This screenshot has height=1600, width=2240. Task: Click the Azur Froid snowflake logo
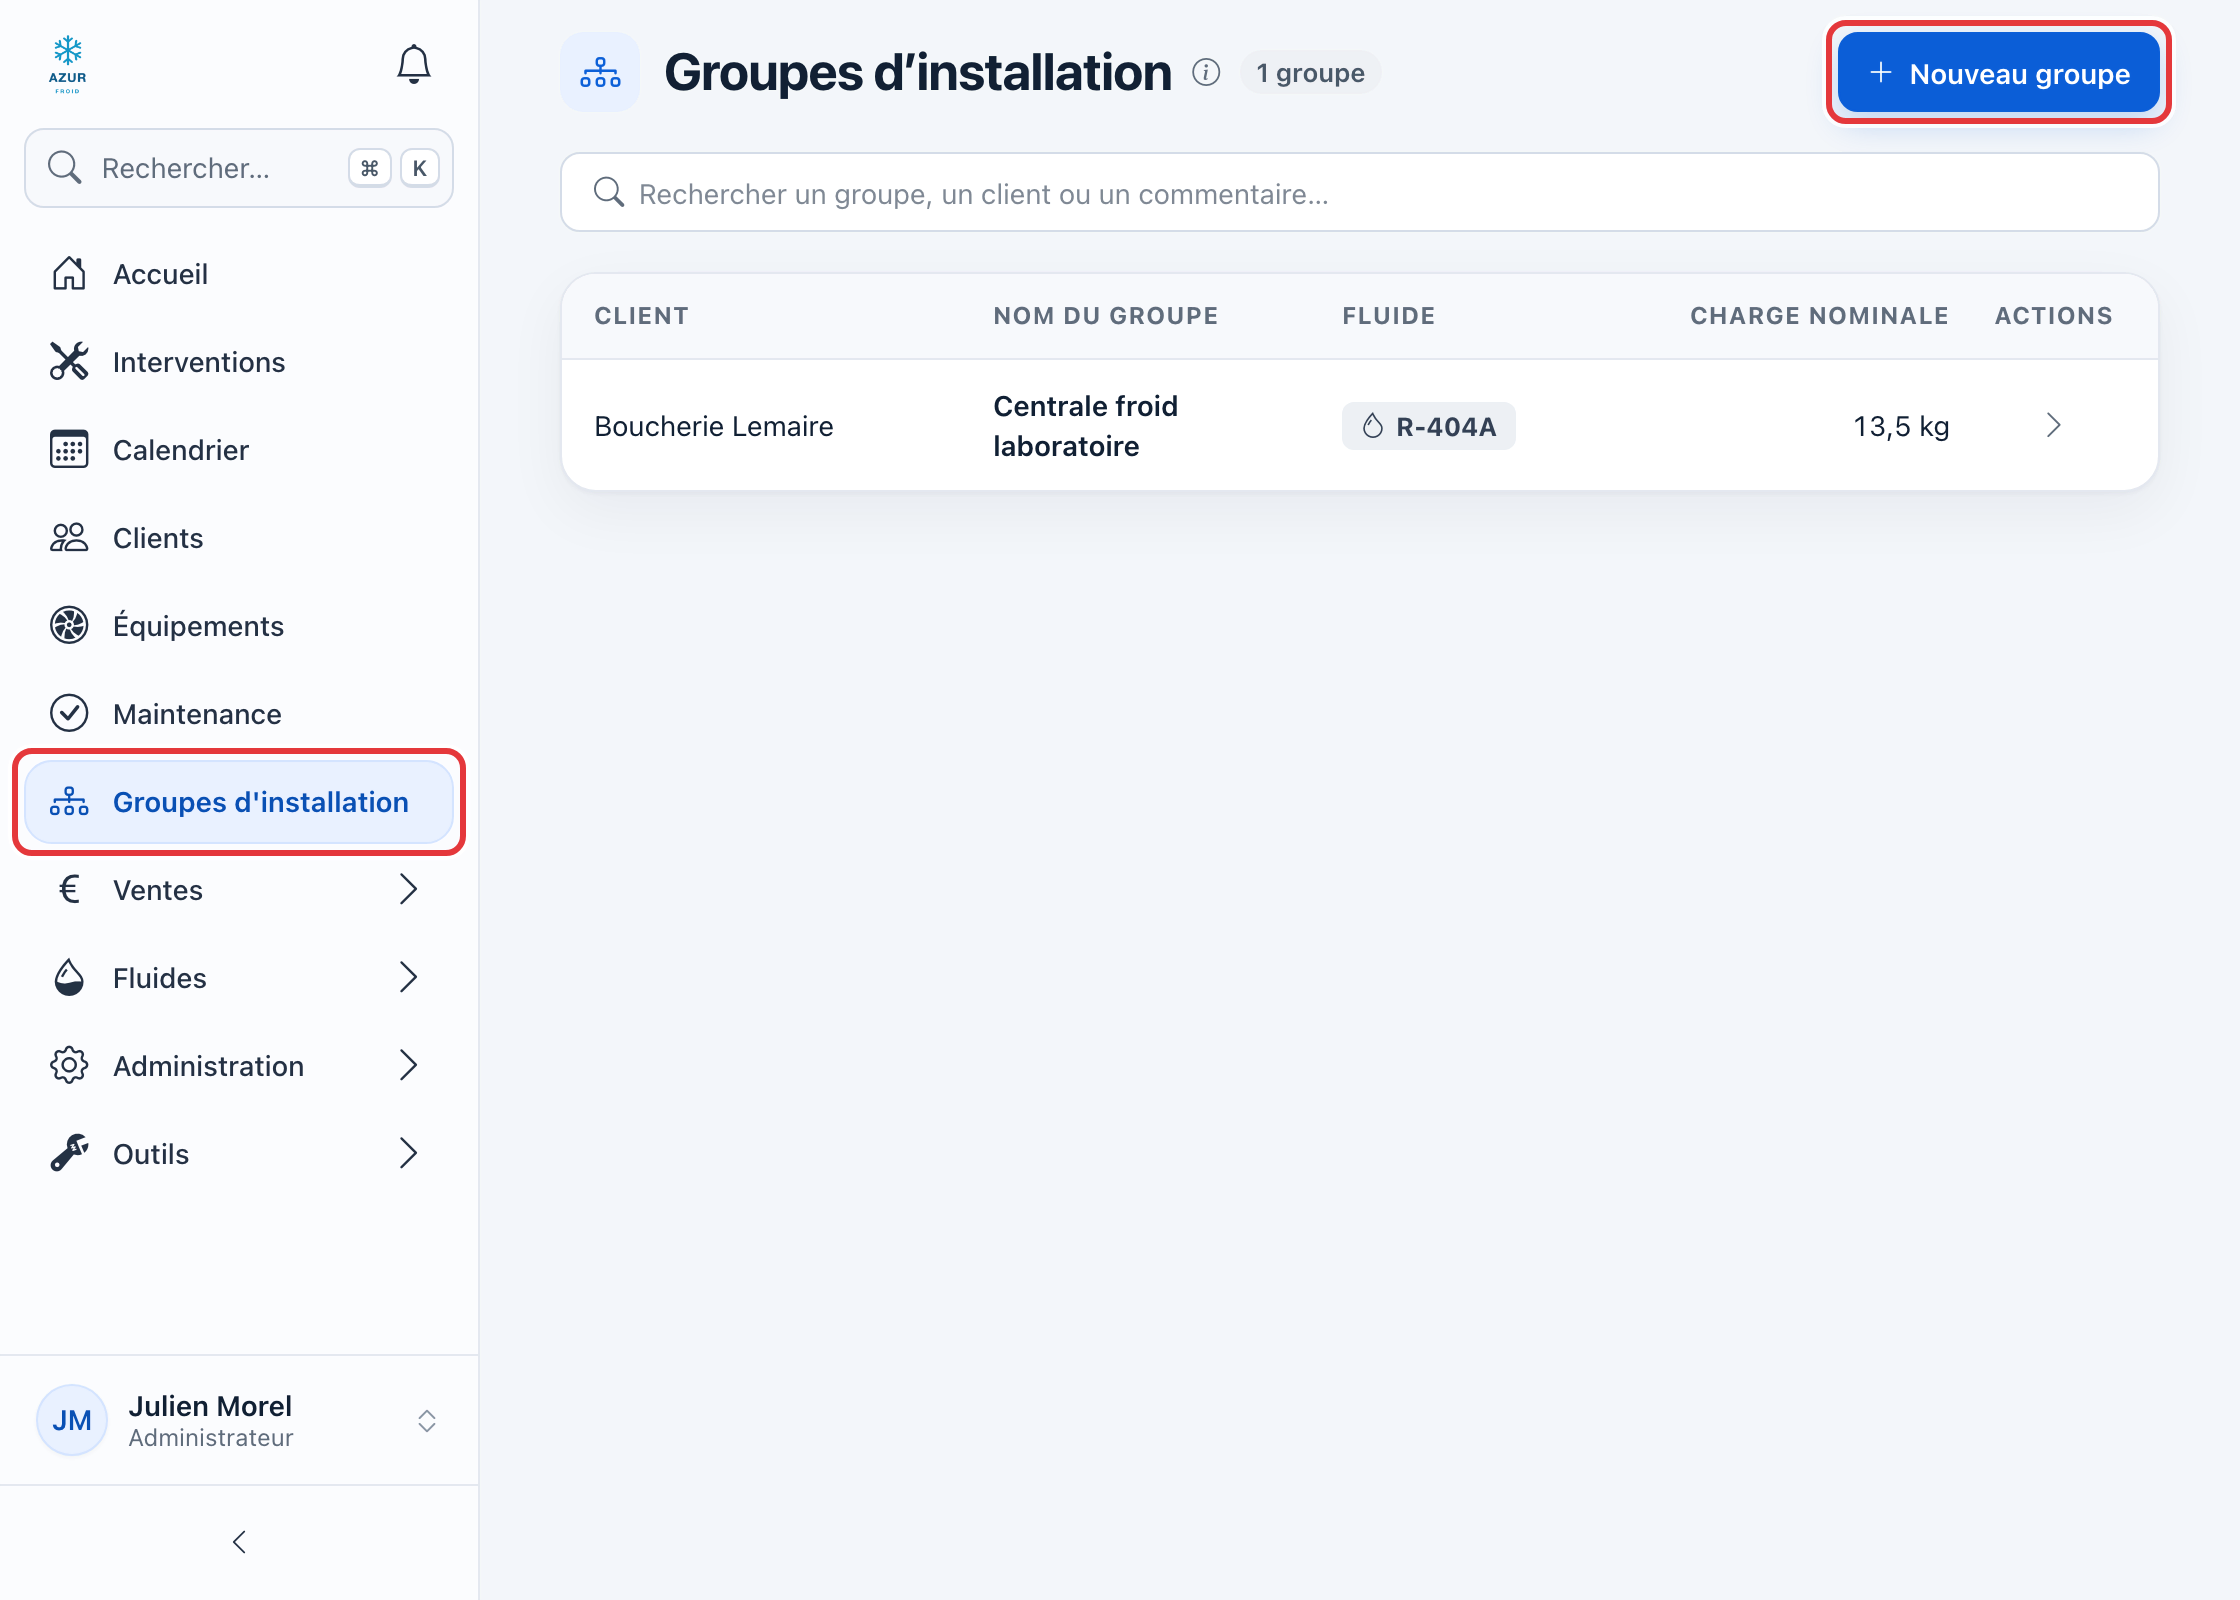[x=68, y=65]
